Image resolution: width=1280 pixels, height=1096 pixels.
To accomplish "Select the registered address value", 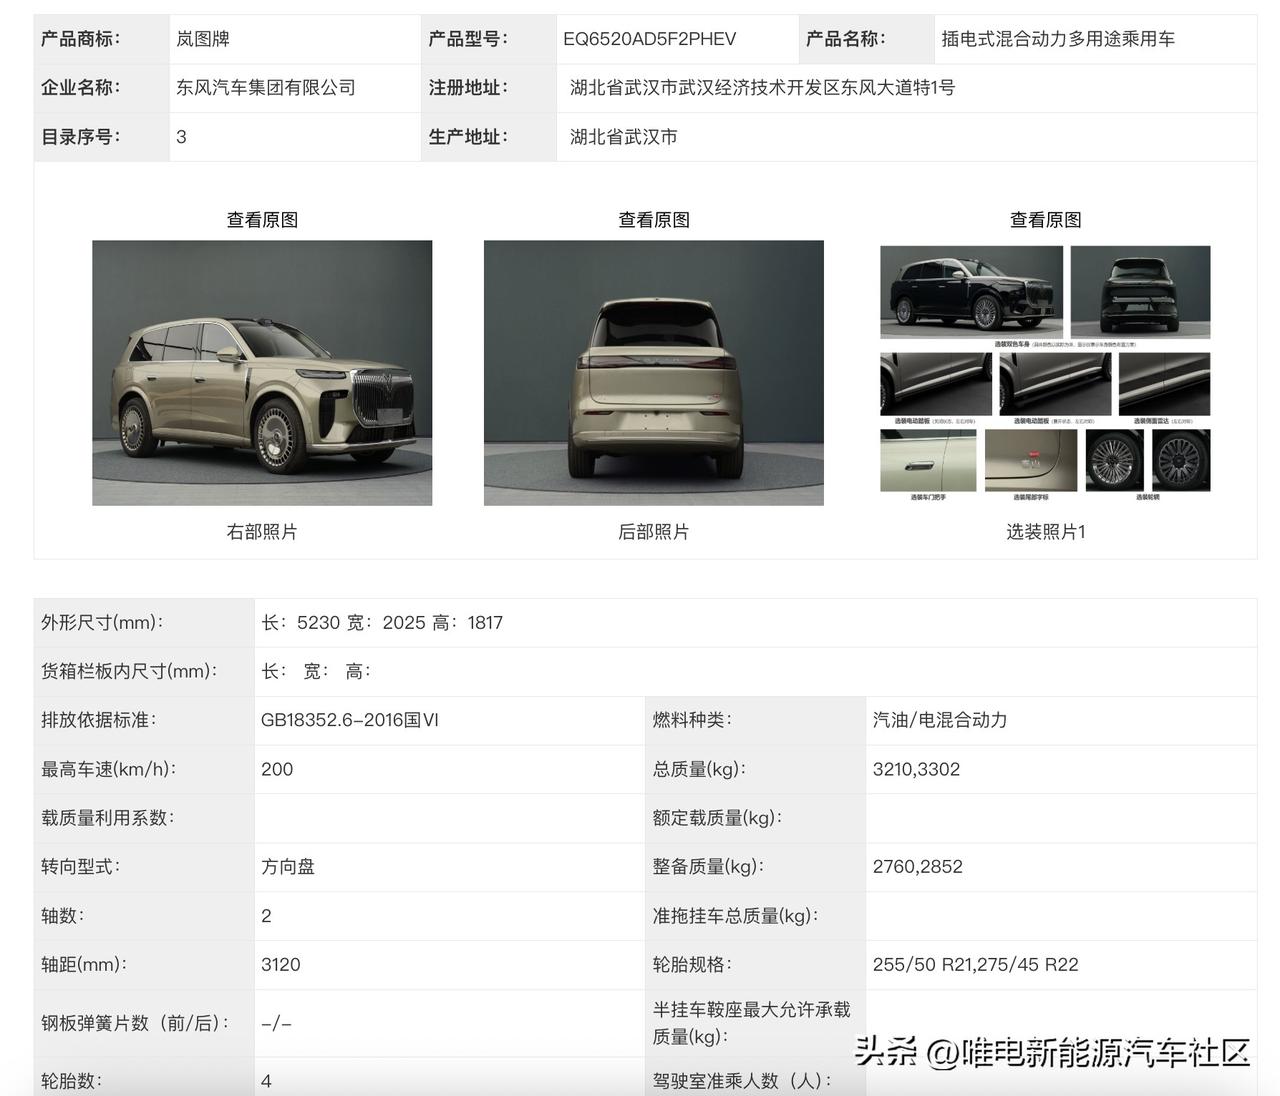I will [763, 88].
